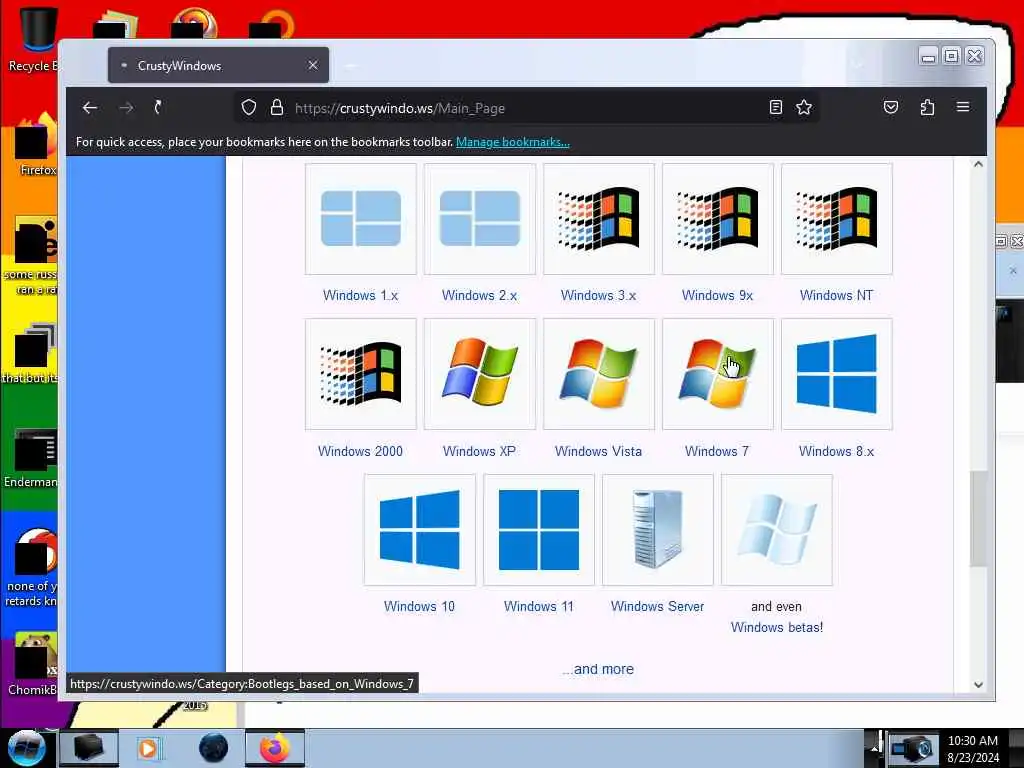
Task: Click the Windows XP logo image
Action: 480,374
